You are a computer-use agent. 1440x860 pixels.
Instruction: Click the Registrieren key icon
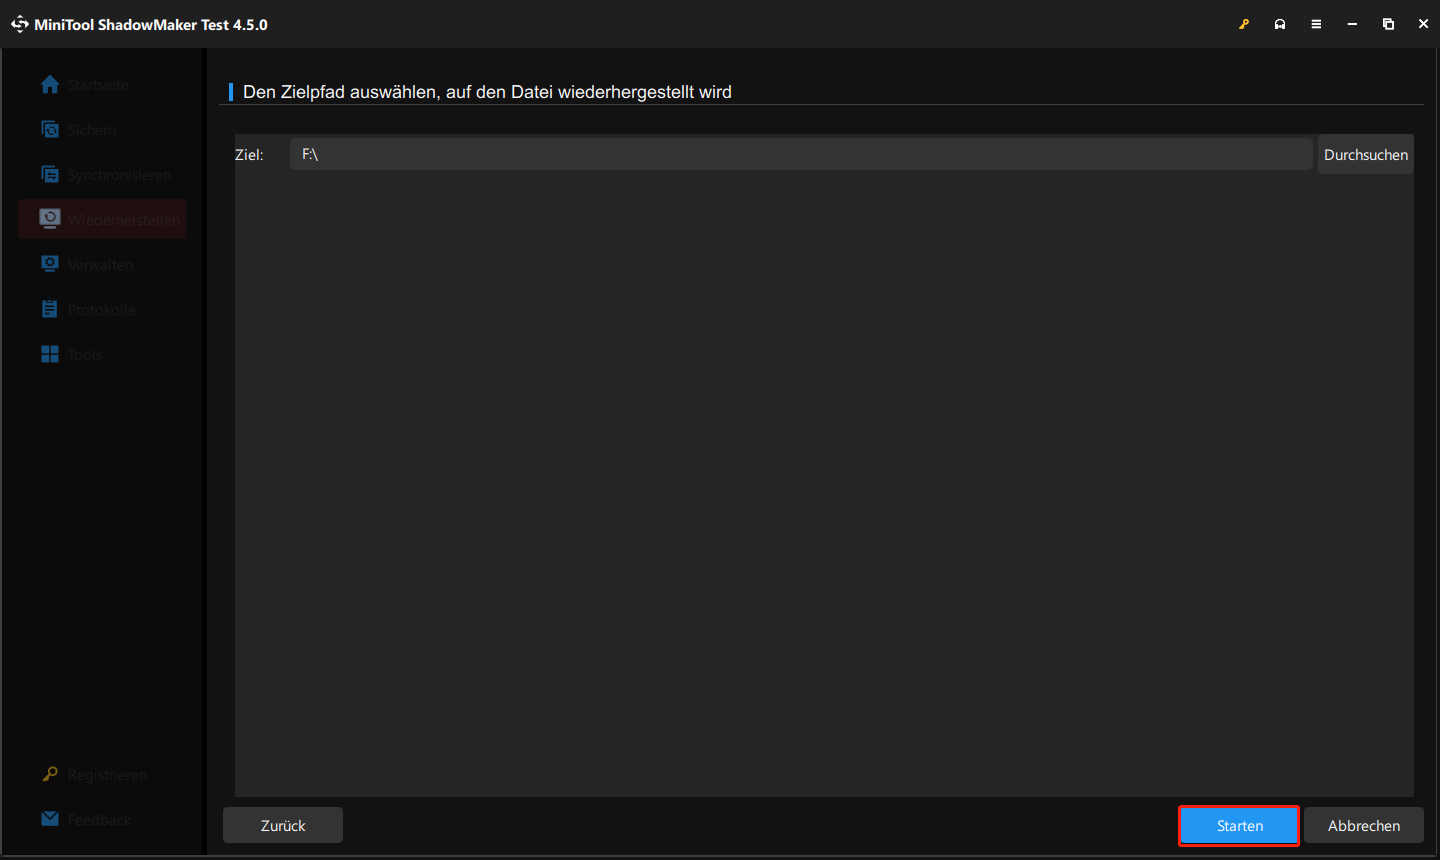tap(50, 774)
